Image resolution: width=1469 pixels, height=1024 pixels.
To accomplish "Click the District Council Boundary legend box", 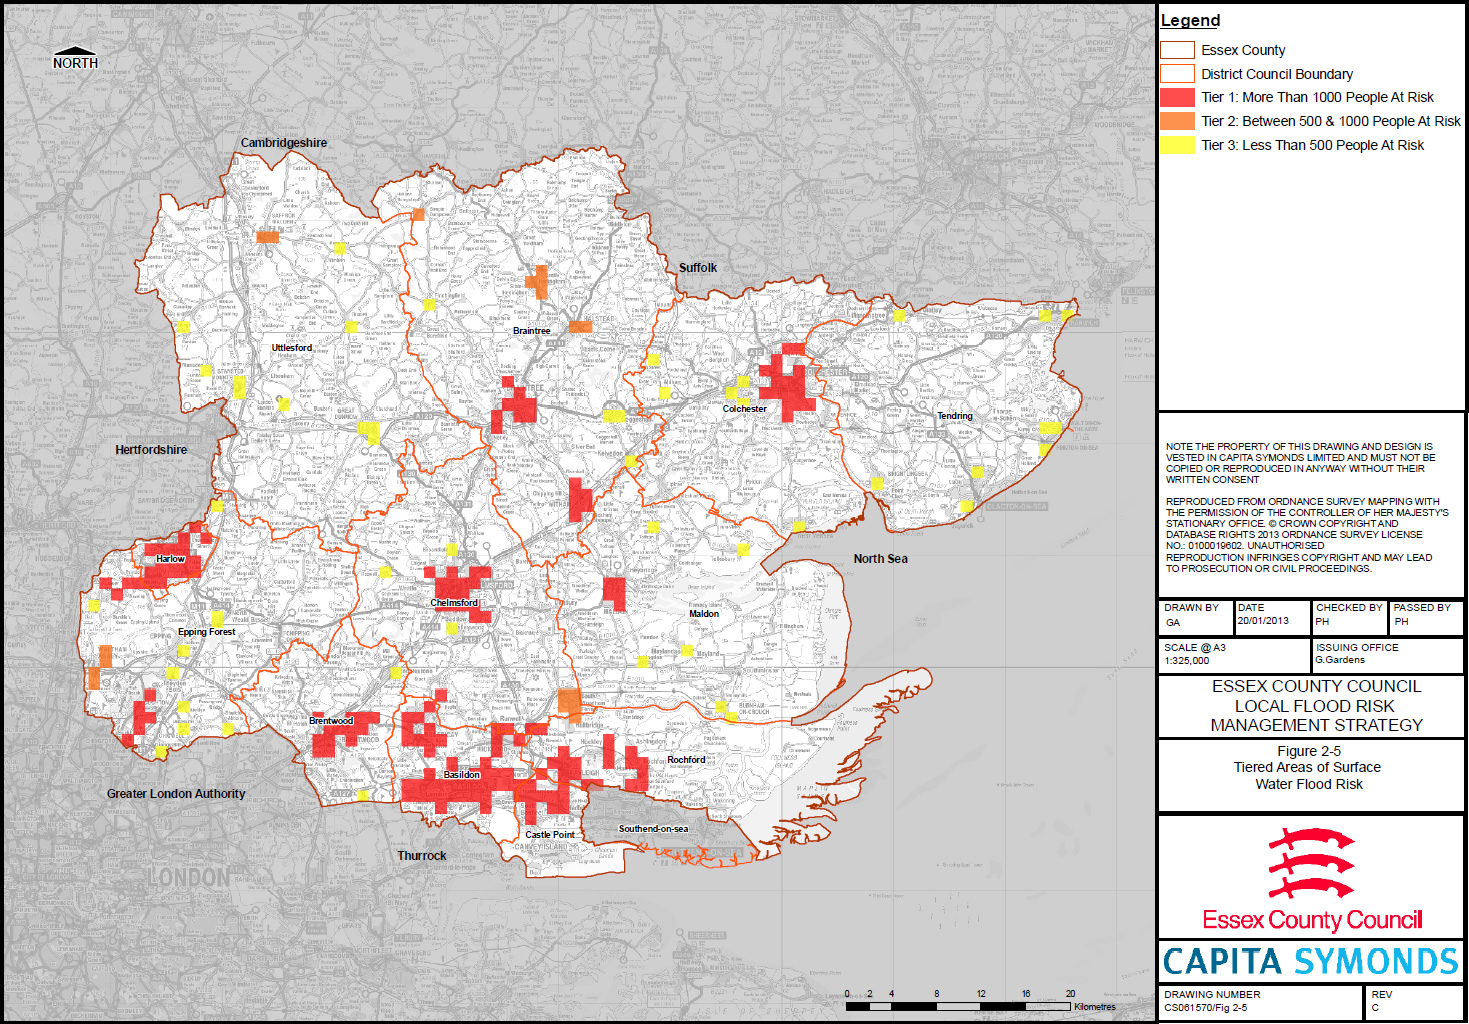I will pyautogui.click(x=1177, y=74).
